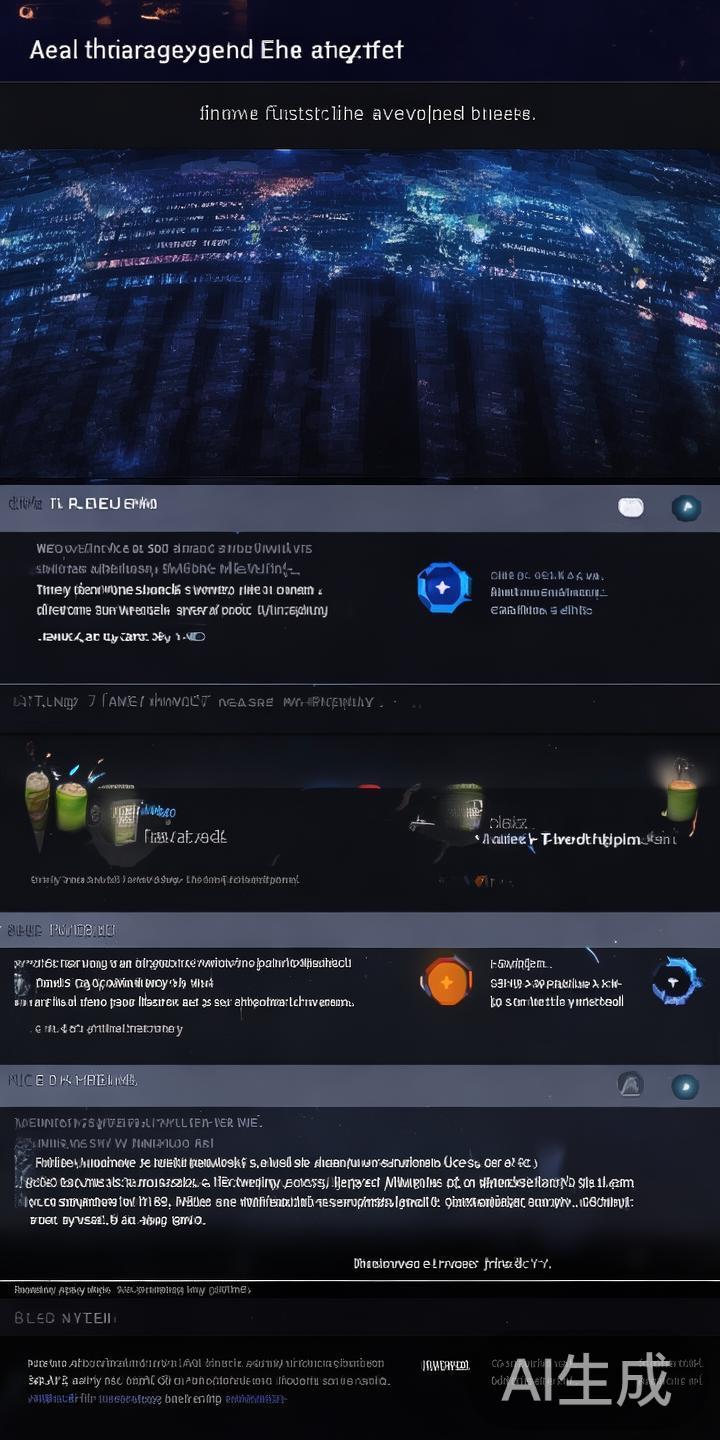The width and height of the screenshot is (720, 1440).
Task: Collapse the third gray section header bar
Action: tap(360, 930)
